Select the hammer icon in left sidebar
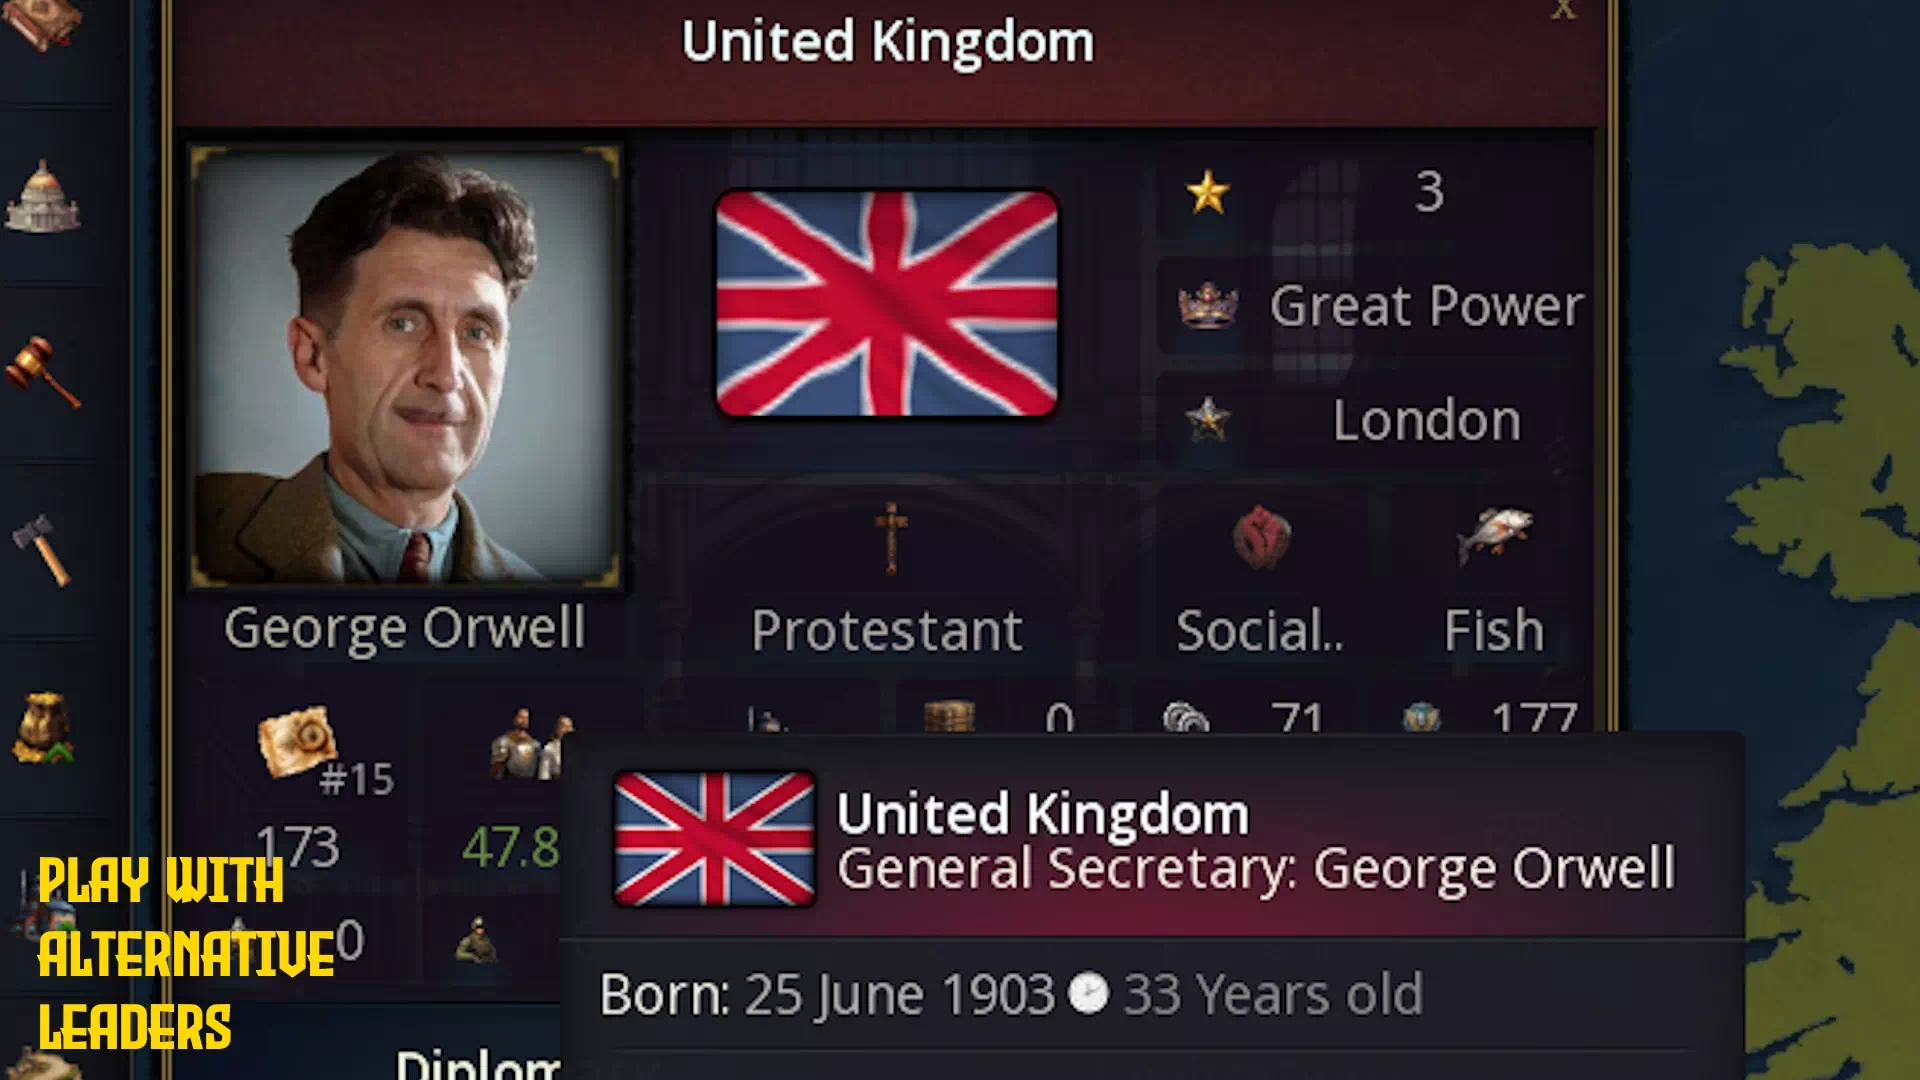Screen dimensions: 1920x1080 [42, 549]
